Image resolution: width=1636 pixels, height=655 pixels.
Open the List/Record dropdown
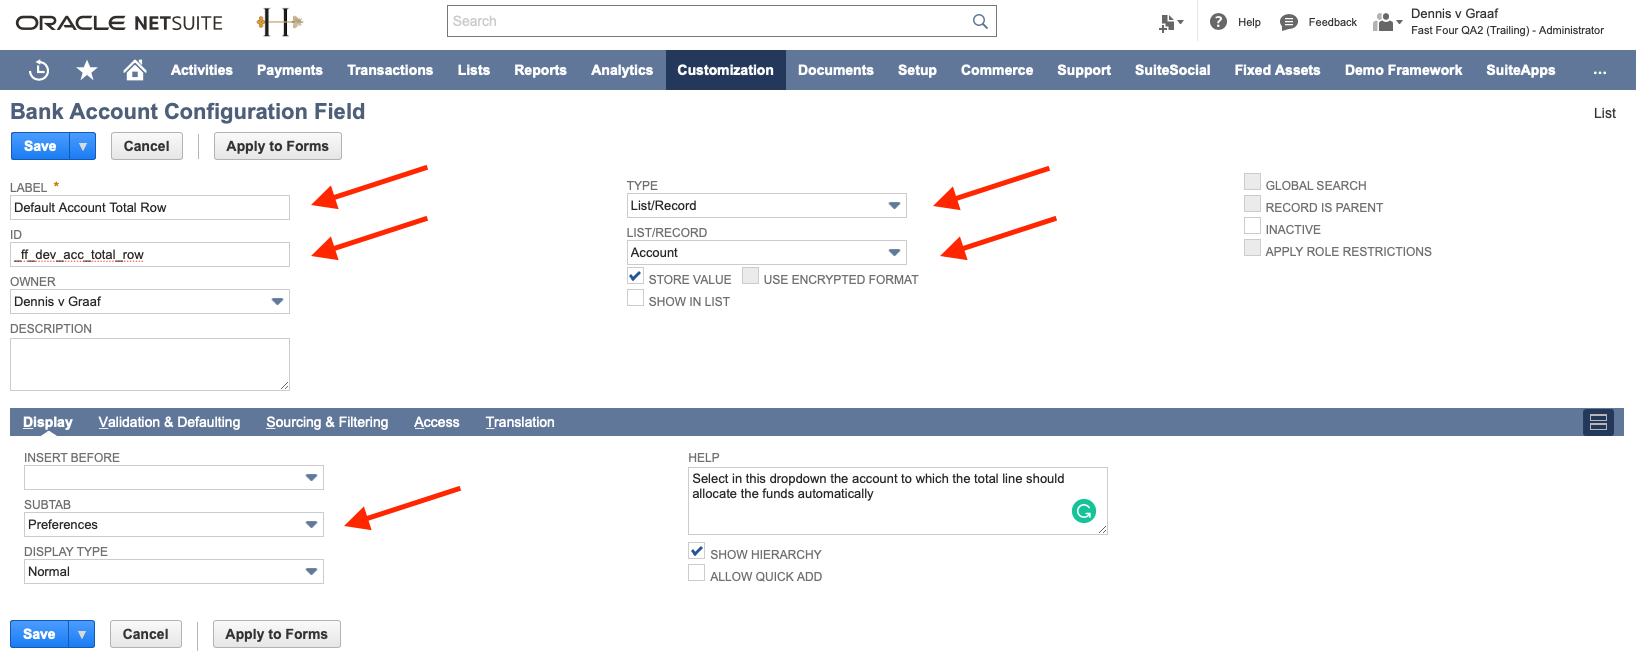coord(766,253)
